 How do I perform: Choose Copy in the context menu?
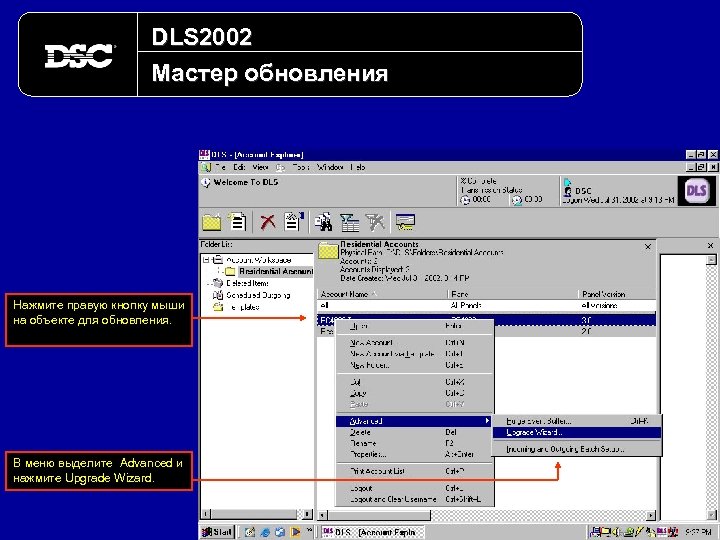tap(415, 393)
